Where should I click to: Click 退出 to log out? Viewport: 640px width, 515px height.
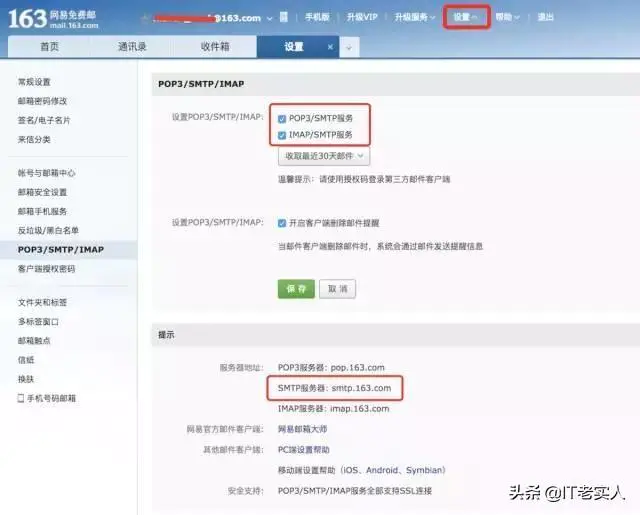coord(545,17)
